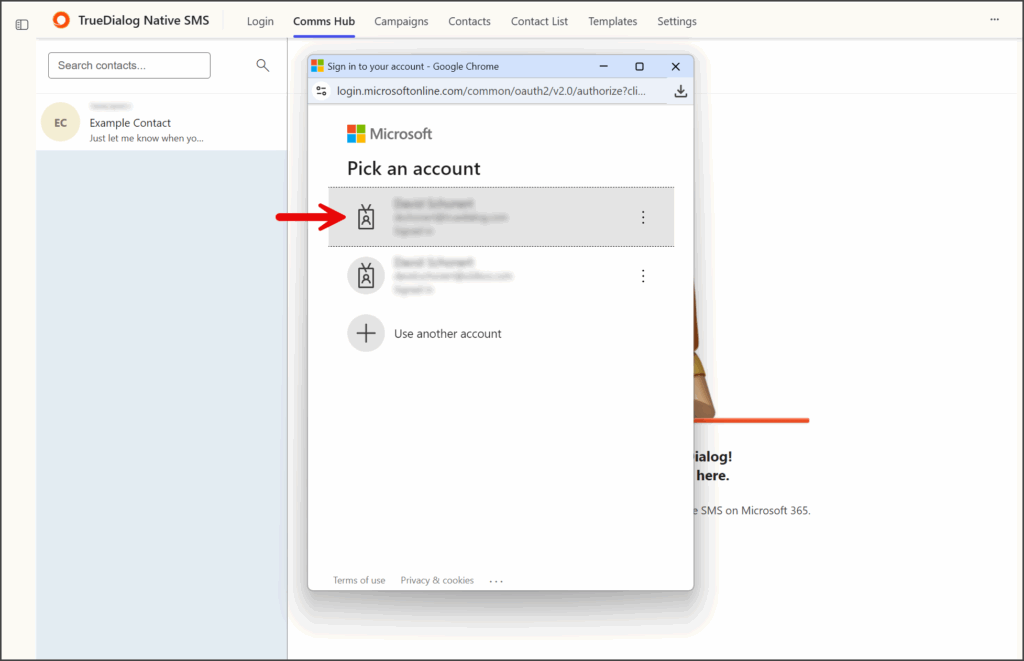1024x661 pixels.
Task: Select the second account badge icon
Action: pyautogui.click(x=366, y=276)
